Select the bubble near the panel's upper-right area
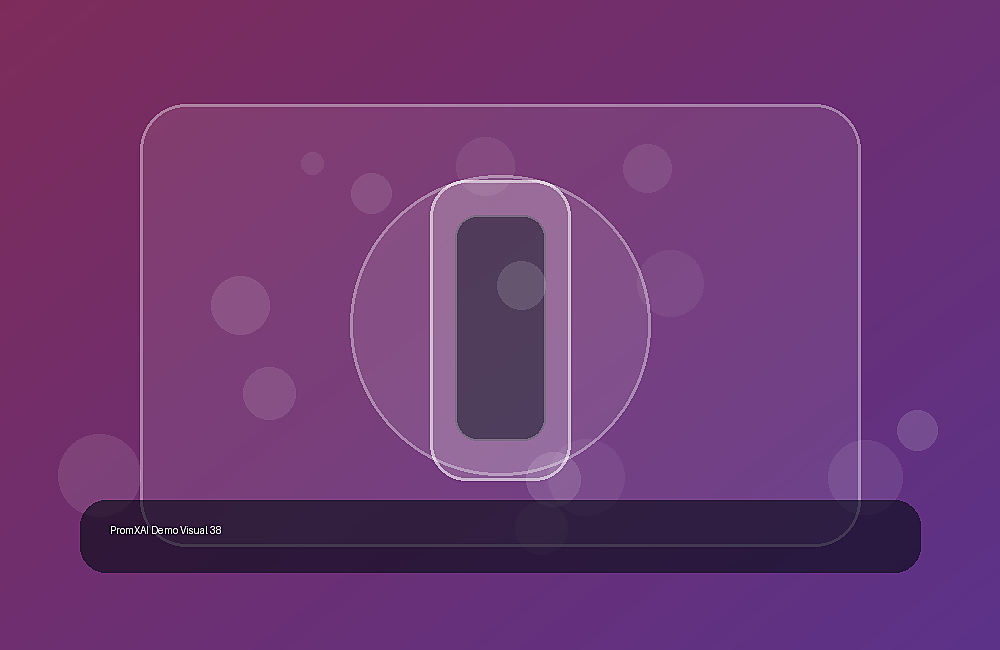The height and width of the screenshot is (650, 1000). point(647,168)
